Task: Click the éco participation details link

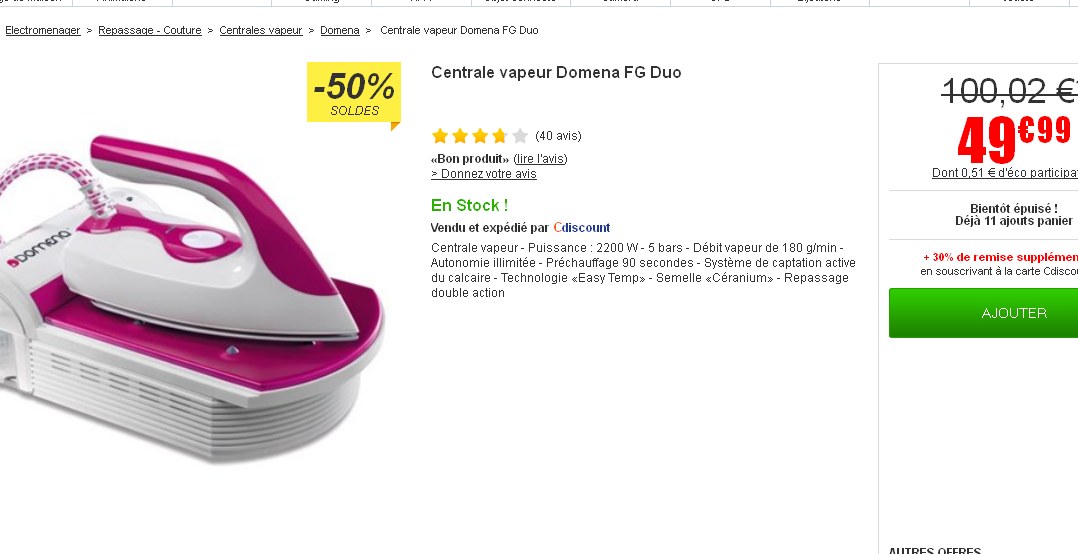Action: (x=1004, y=173)
